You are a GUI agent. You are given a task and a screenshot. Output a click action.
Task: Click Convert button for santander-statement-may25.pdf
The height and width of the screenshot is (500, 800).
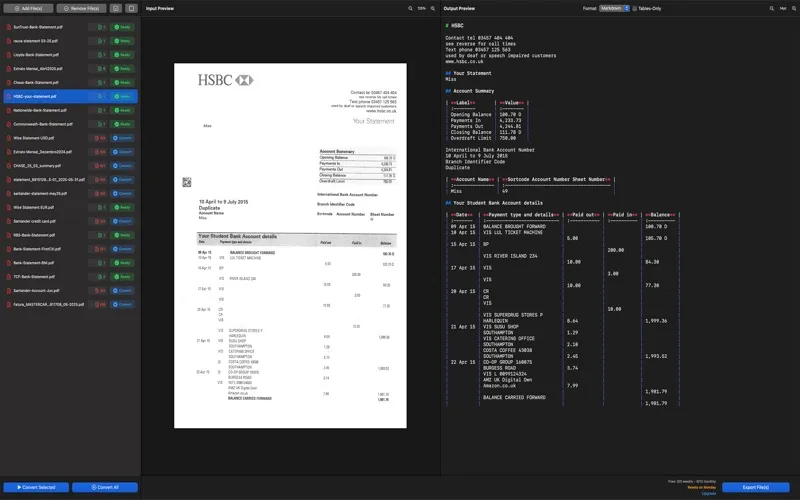click(x=122, y=193)
